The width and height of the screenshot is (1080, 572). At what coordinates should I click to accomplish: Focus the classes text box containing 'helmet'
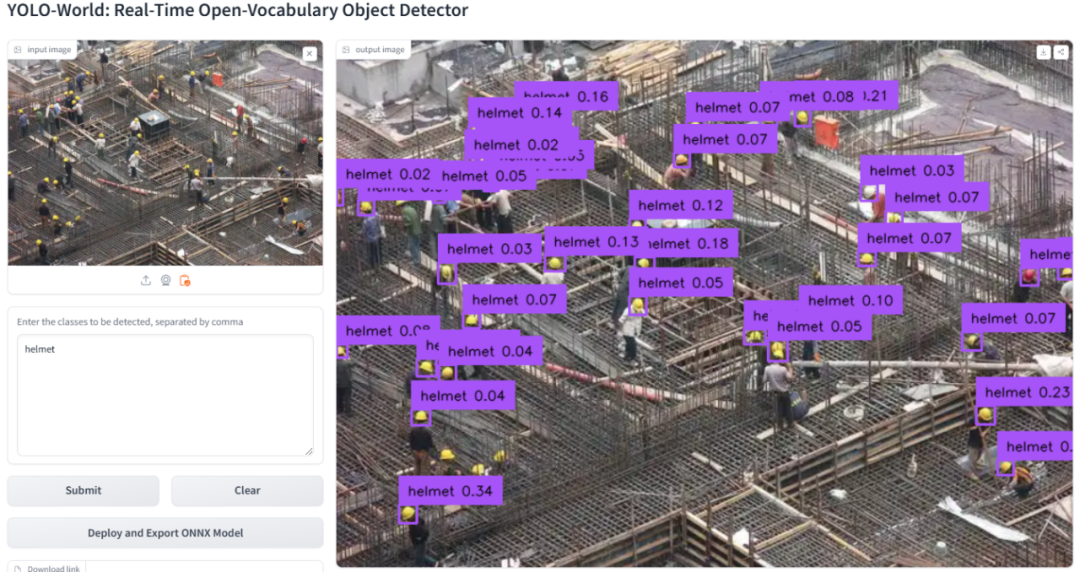click(165, 395)
